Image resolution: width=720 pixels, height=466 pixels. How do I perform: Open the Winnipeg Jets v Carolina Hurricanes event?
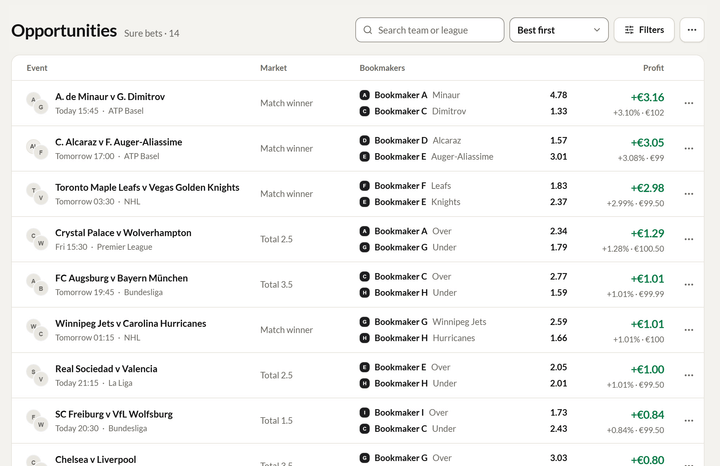tap(130, 324)
